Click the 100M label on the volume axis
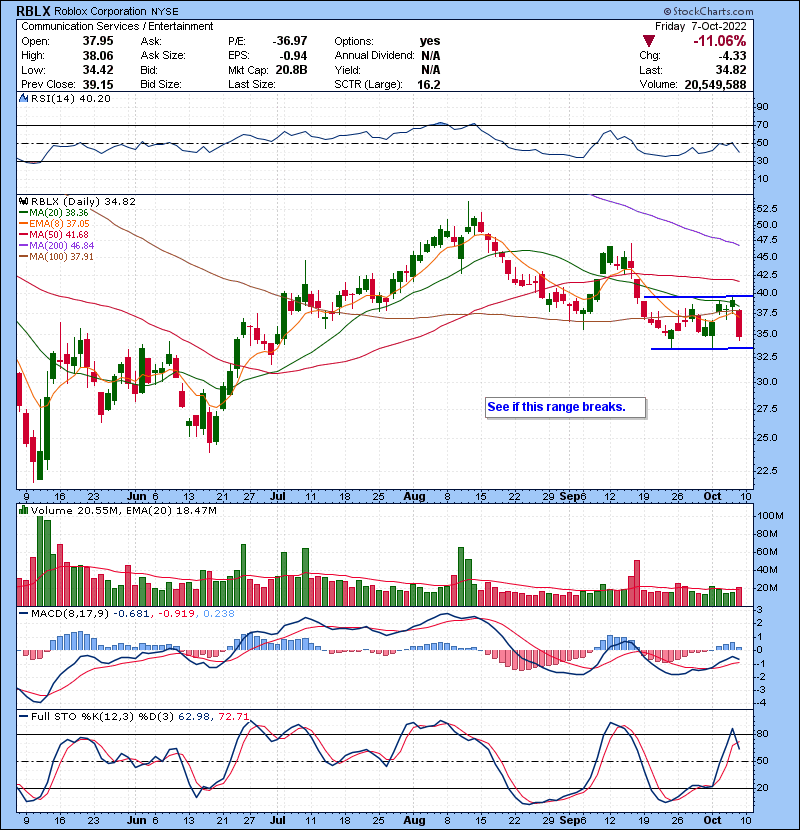800x830 pixels. coord(770,516)
